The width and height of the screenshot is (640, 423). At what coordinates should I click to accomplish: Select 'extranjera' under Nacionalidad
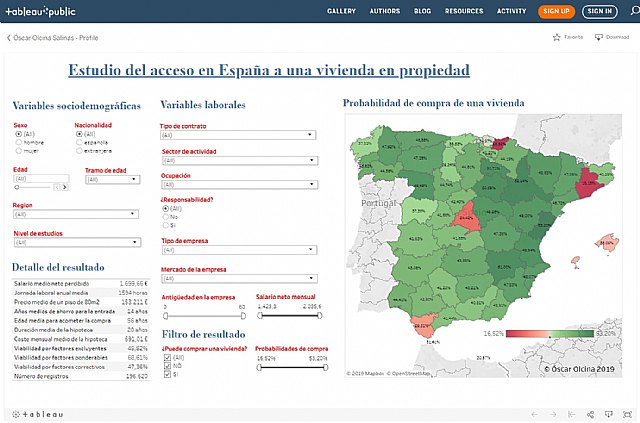coord(79,150)
